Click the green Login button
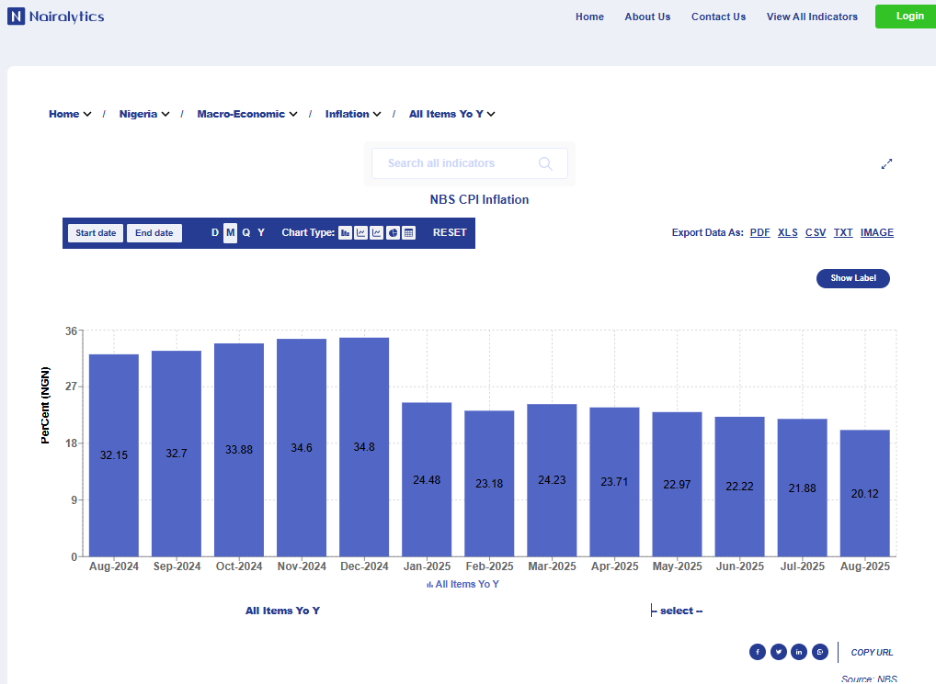This screenshot has height=684, width=936. coord(909,16)
